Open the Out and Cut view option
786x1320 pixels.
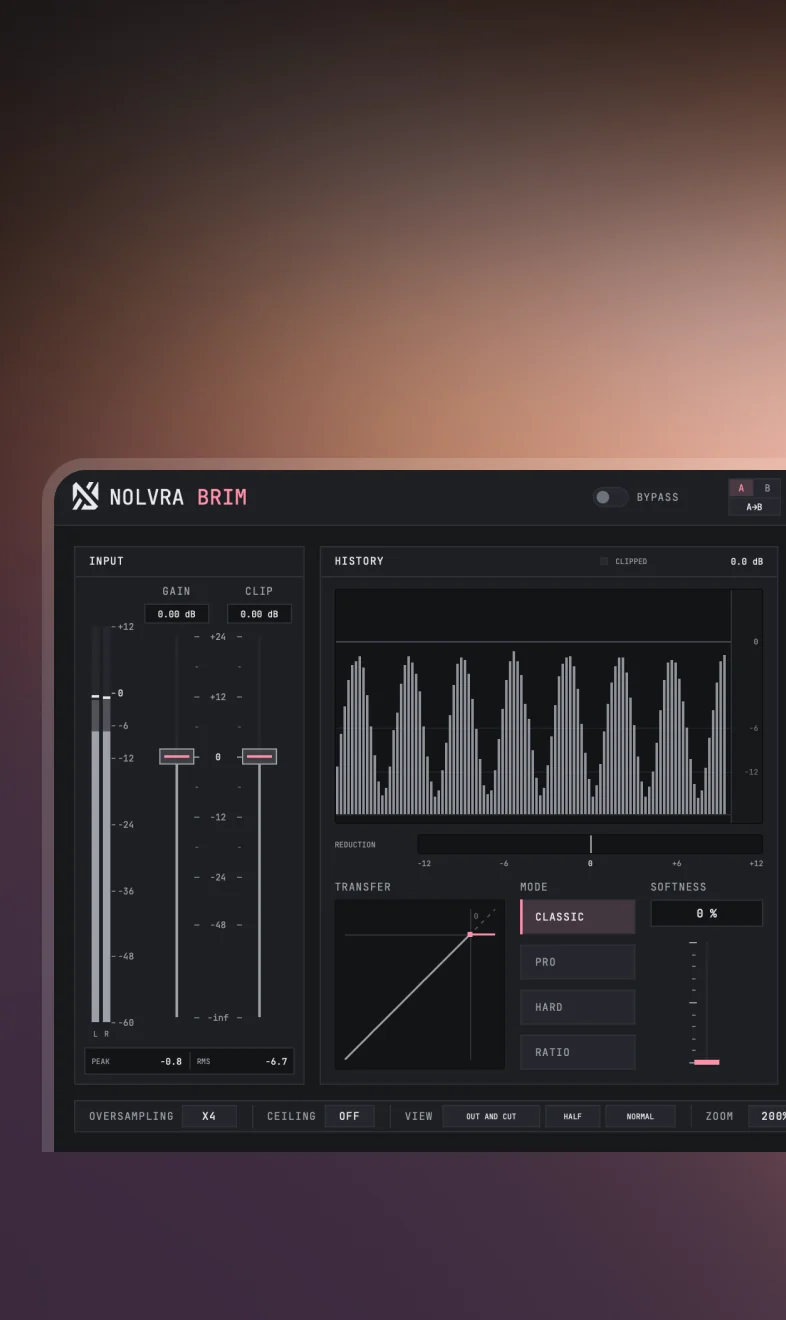click(491, 1116)
